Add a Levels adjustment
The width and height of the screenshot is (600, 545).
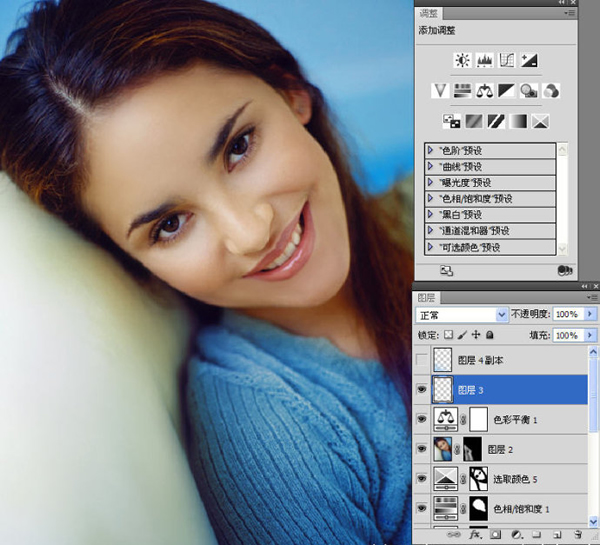pyautogui.click(x=484, y=60)
